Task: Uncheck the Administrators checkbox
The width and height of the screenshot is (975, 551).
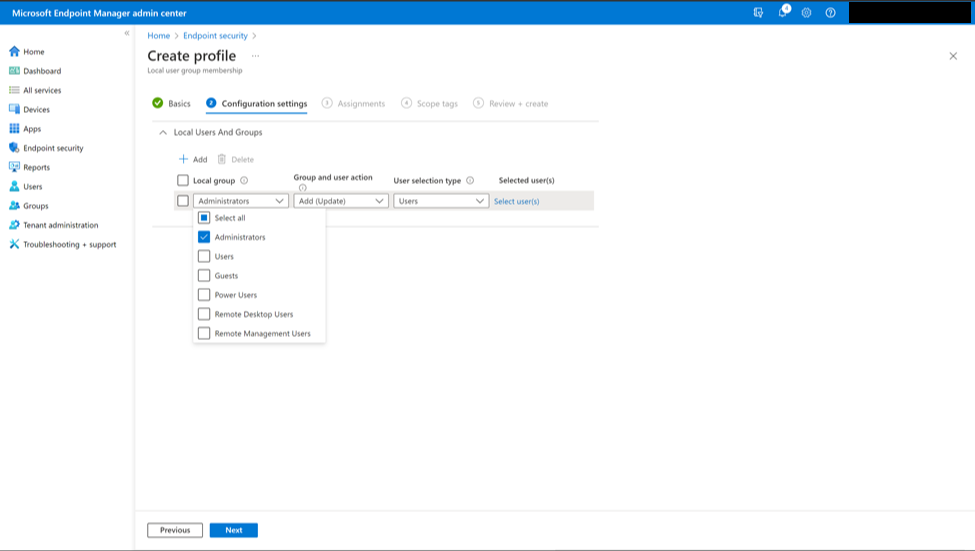Action: [204, 237]
